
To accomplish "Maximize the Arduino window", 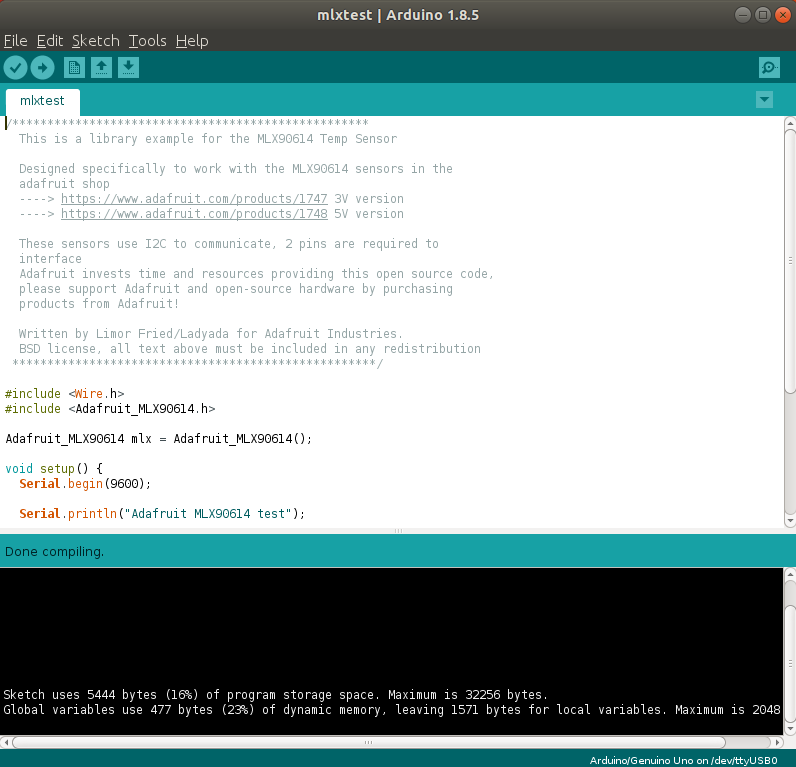I will [x=762, y=15].
